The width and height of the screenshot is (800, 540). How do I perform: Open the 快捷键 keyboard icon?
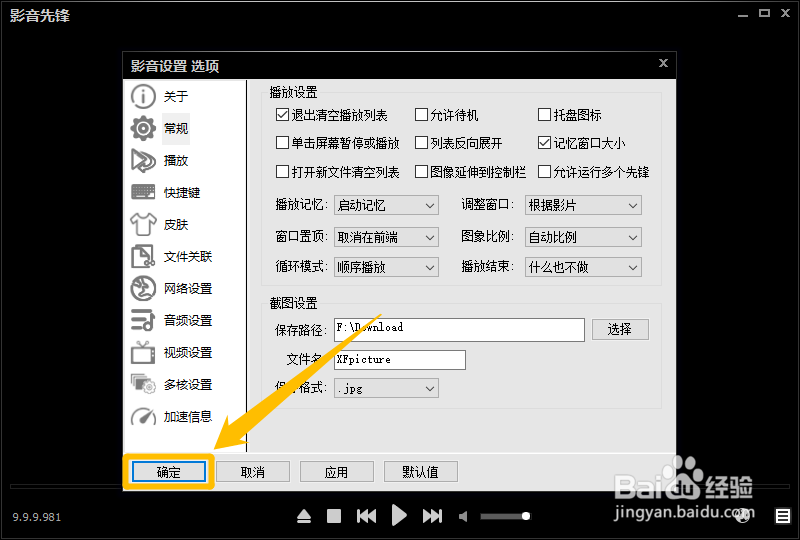tap(143, 192)
